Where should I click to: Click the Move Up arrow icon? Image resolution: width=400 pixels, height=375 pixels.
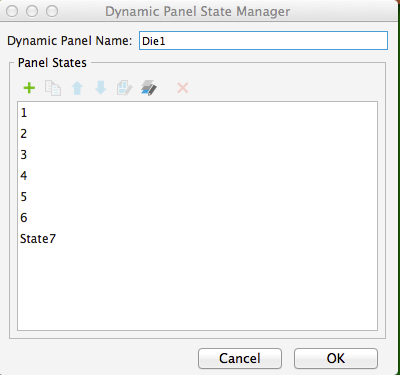(x=77, y=88)
